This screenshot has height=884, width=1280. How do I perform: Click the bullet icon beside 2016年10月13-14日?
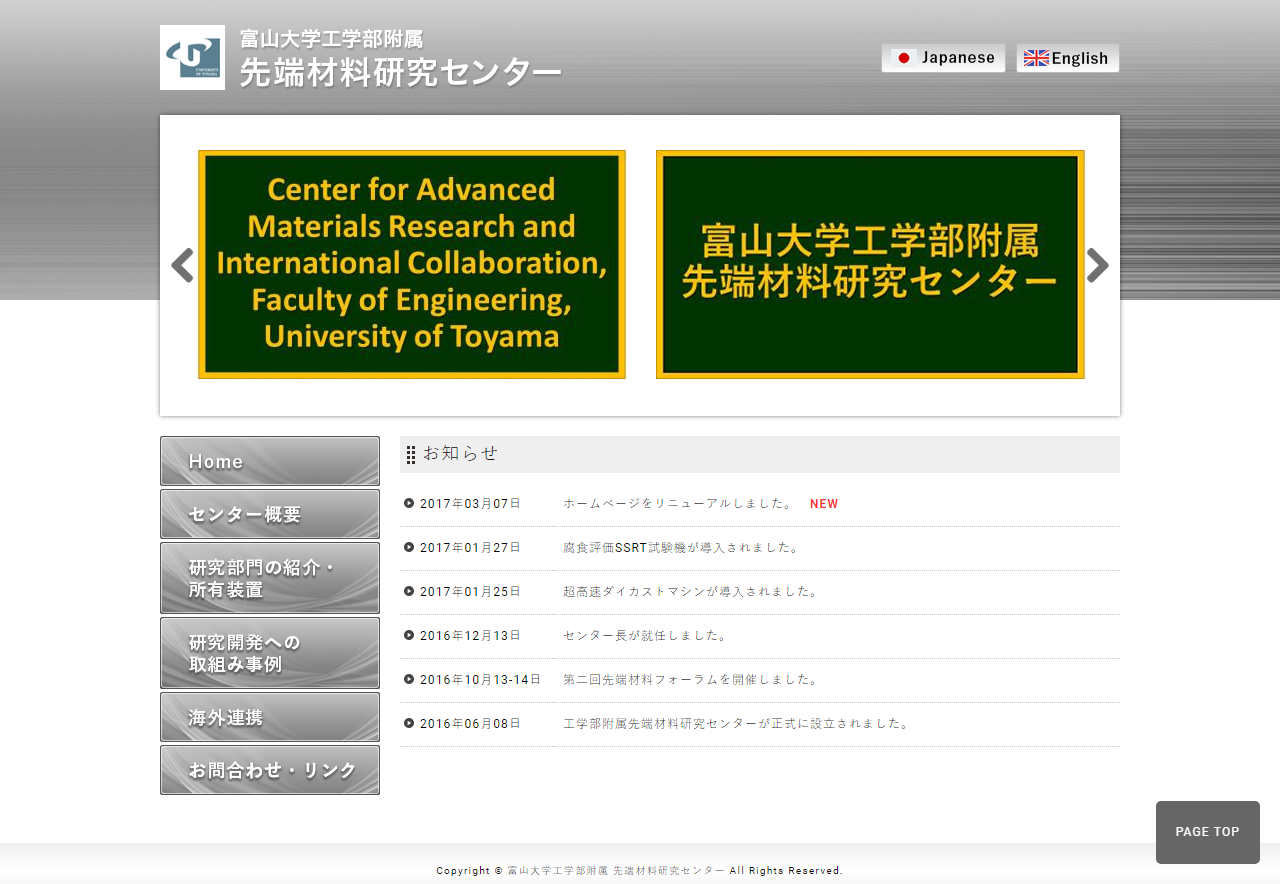[x=409, y=679]
